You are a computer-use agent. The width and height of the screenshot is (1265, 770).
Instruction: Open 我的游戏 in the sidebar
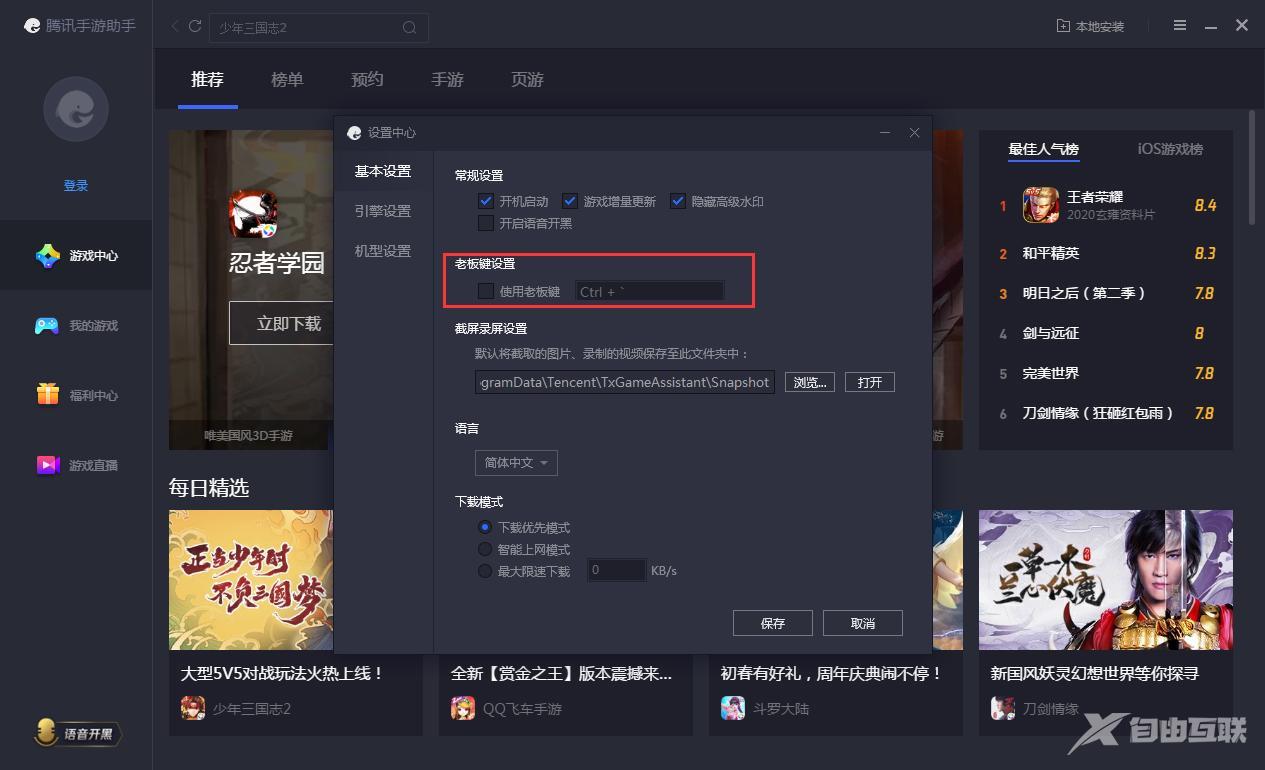tap(76, 326)
